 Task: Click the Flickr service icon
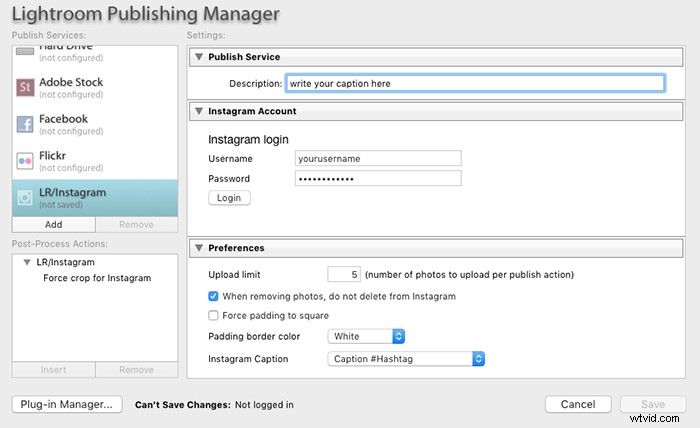25,160
